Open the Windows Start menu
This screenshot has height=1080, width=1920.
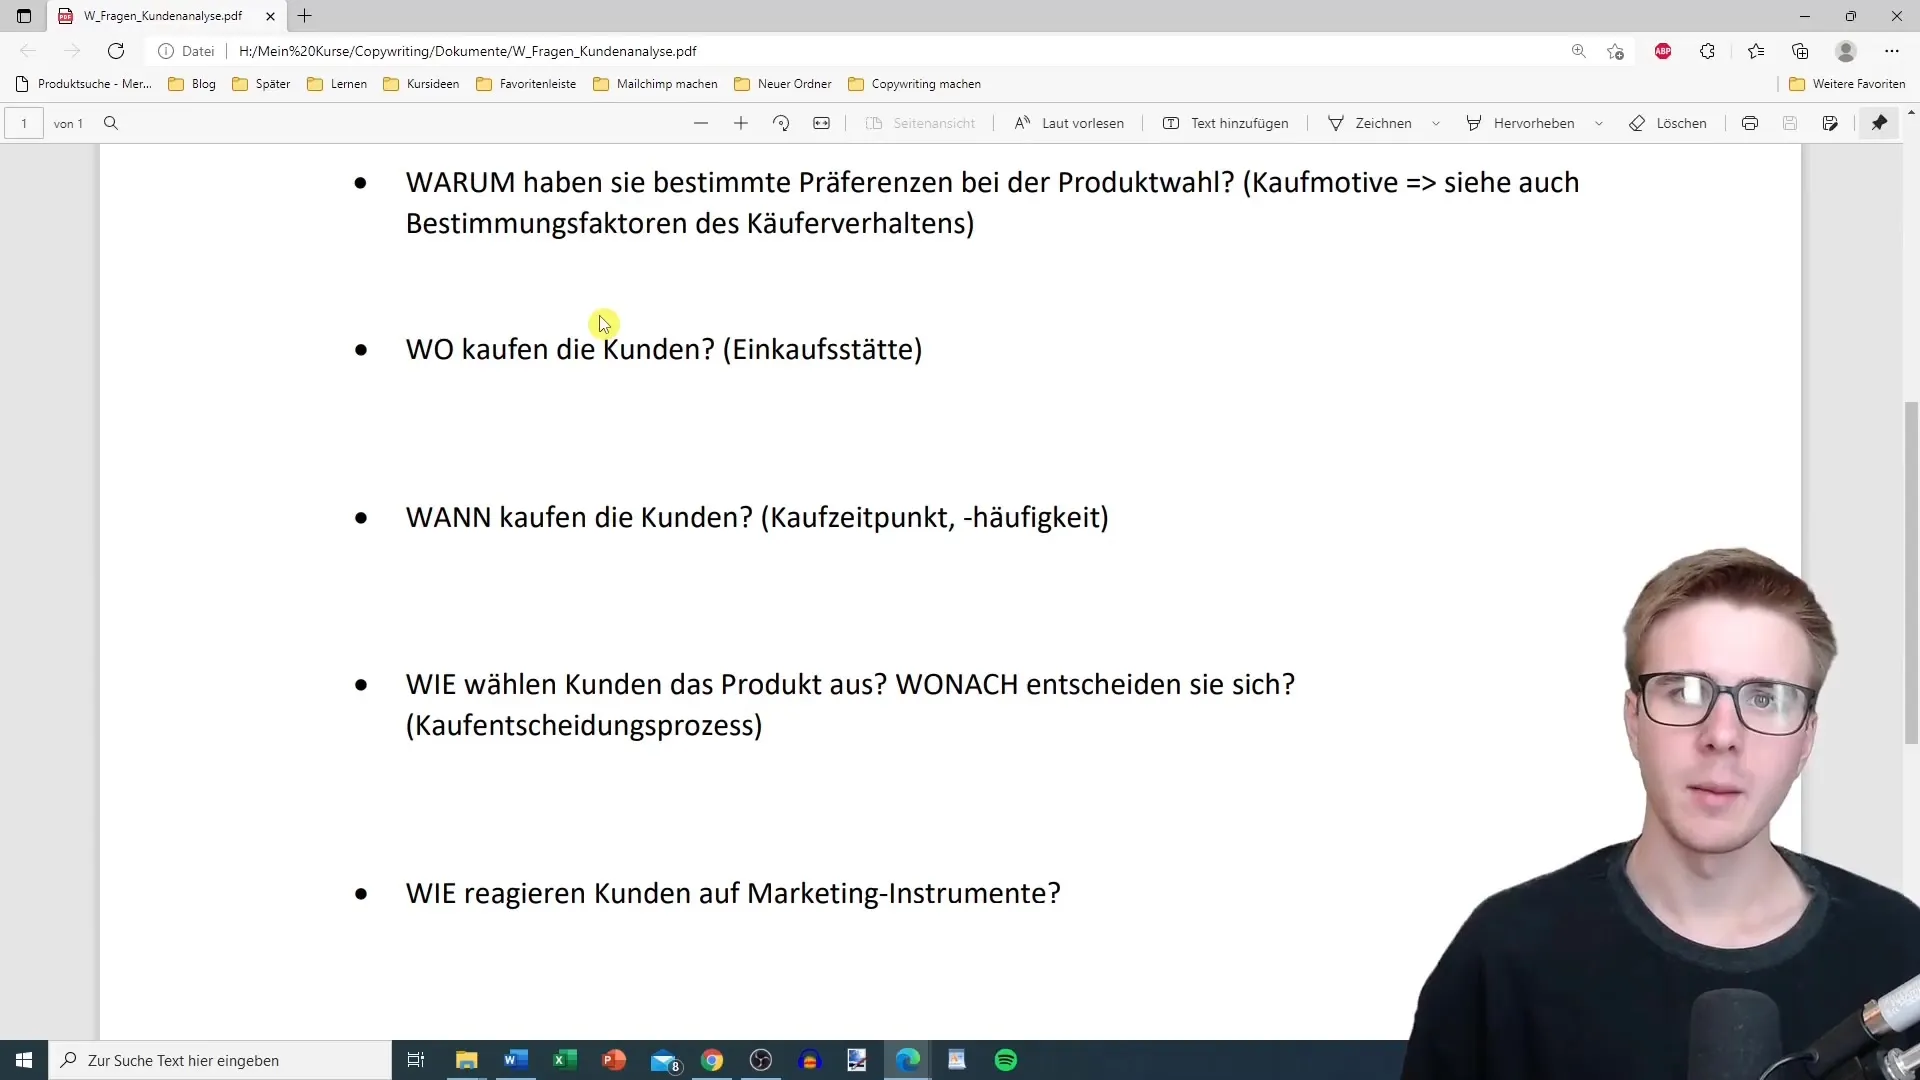pyautogui.click(x=24, y=1060)
